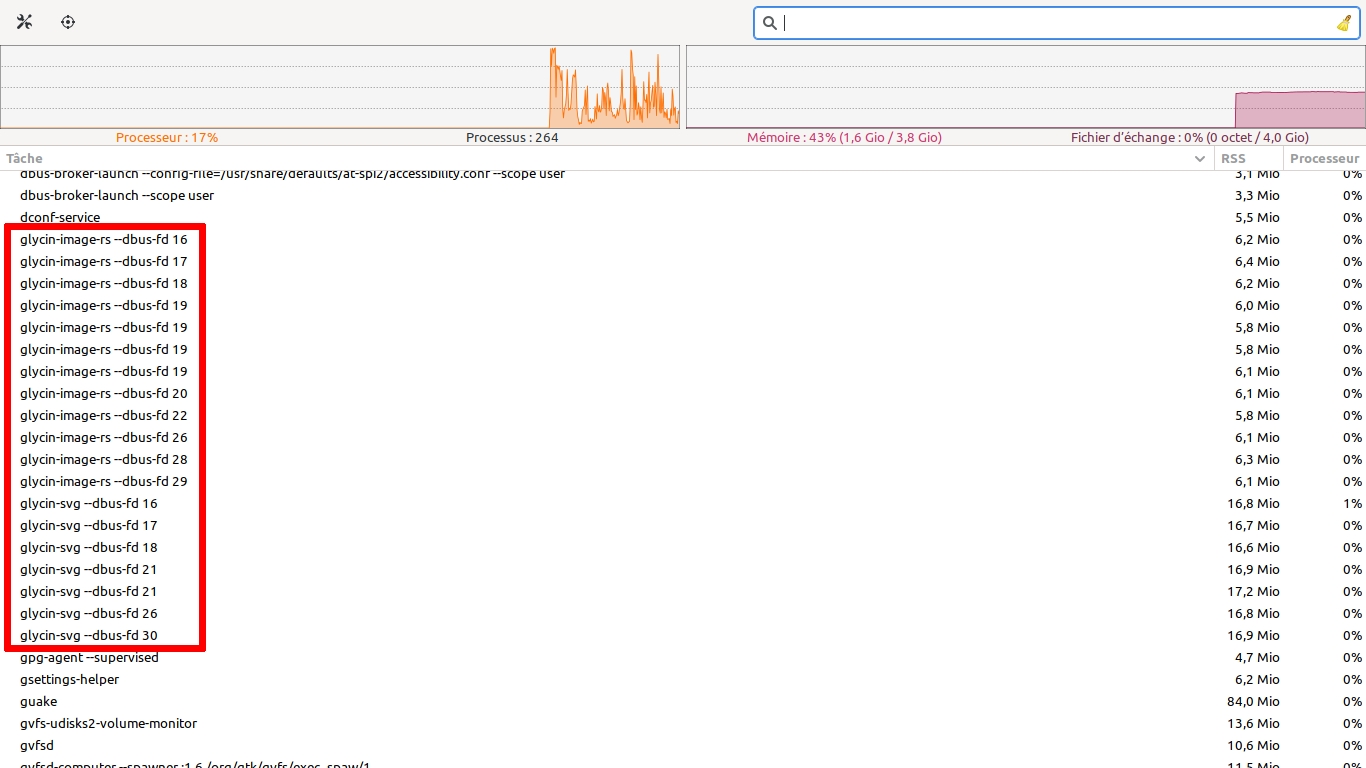
Task: Select 'glycin-image-rs --dbus-fd 29' row
Action: pos(683,481)
